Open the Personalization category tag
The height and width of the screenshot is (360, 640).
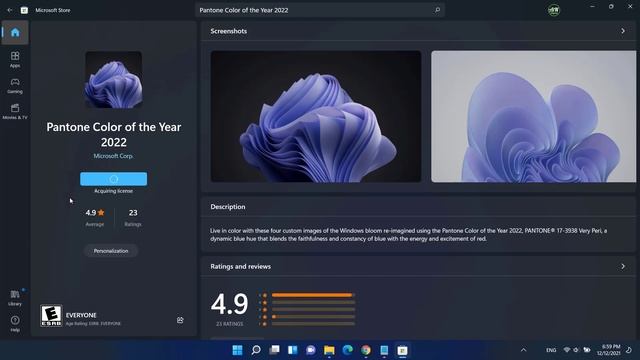(x=111, y=251)
